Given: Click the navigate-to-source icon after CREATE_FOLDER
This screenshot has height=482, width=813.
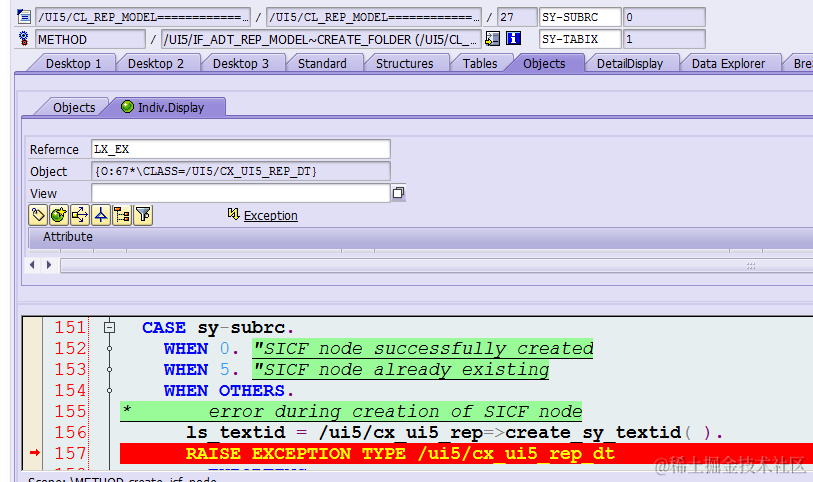Looking at the screenshot, I should point(493,39).
